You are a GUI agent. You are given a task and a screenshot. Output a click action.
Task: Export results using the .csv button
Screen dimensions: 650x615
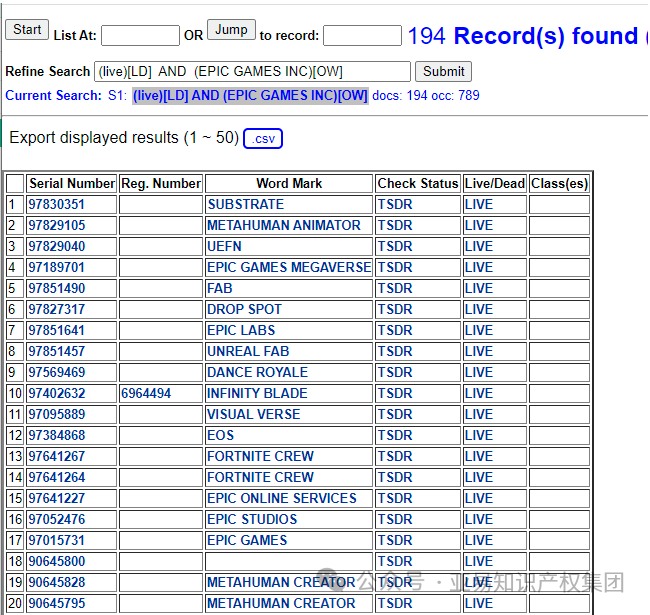point(263,138)
